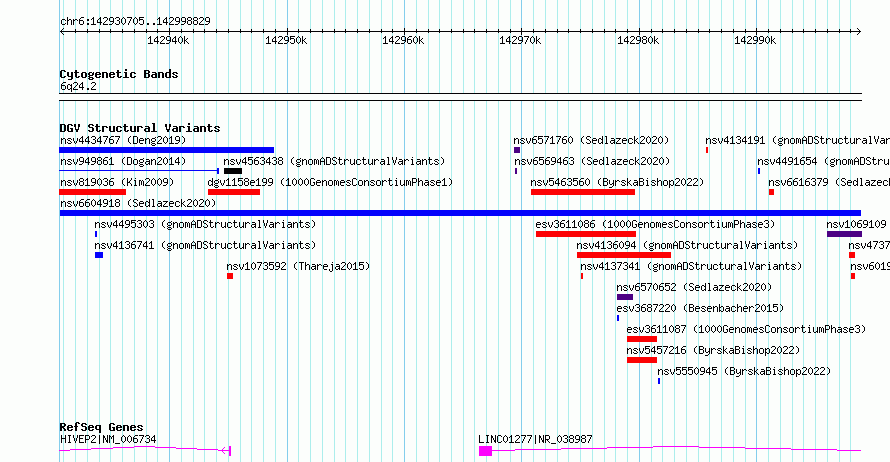Click dgv1158e199 (1000GenomesConsortiumPhase1) label
Image resolution: width=890 pixels, height=462 pixels.
330,182
